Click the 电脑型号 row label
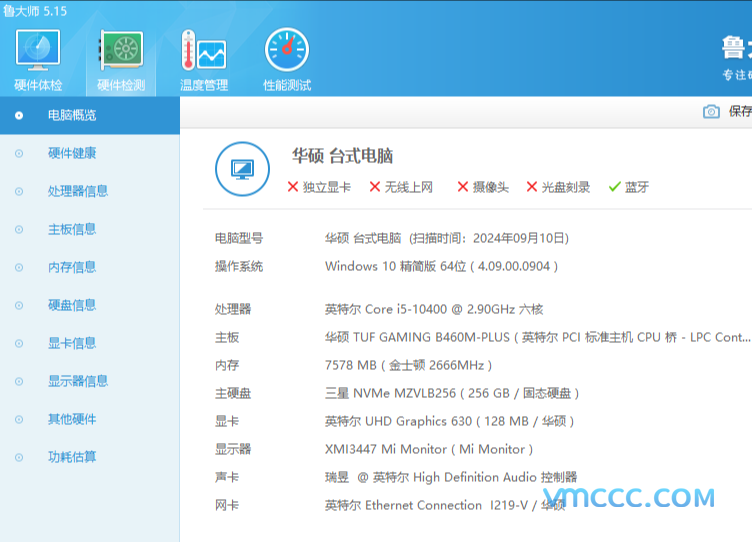This screenshot has height=542, width=752. [x=239, y=238]
